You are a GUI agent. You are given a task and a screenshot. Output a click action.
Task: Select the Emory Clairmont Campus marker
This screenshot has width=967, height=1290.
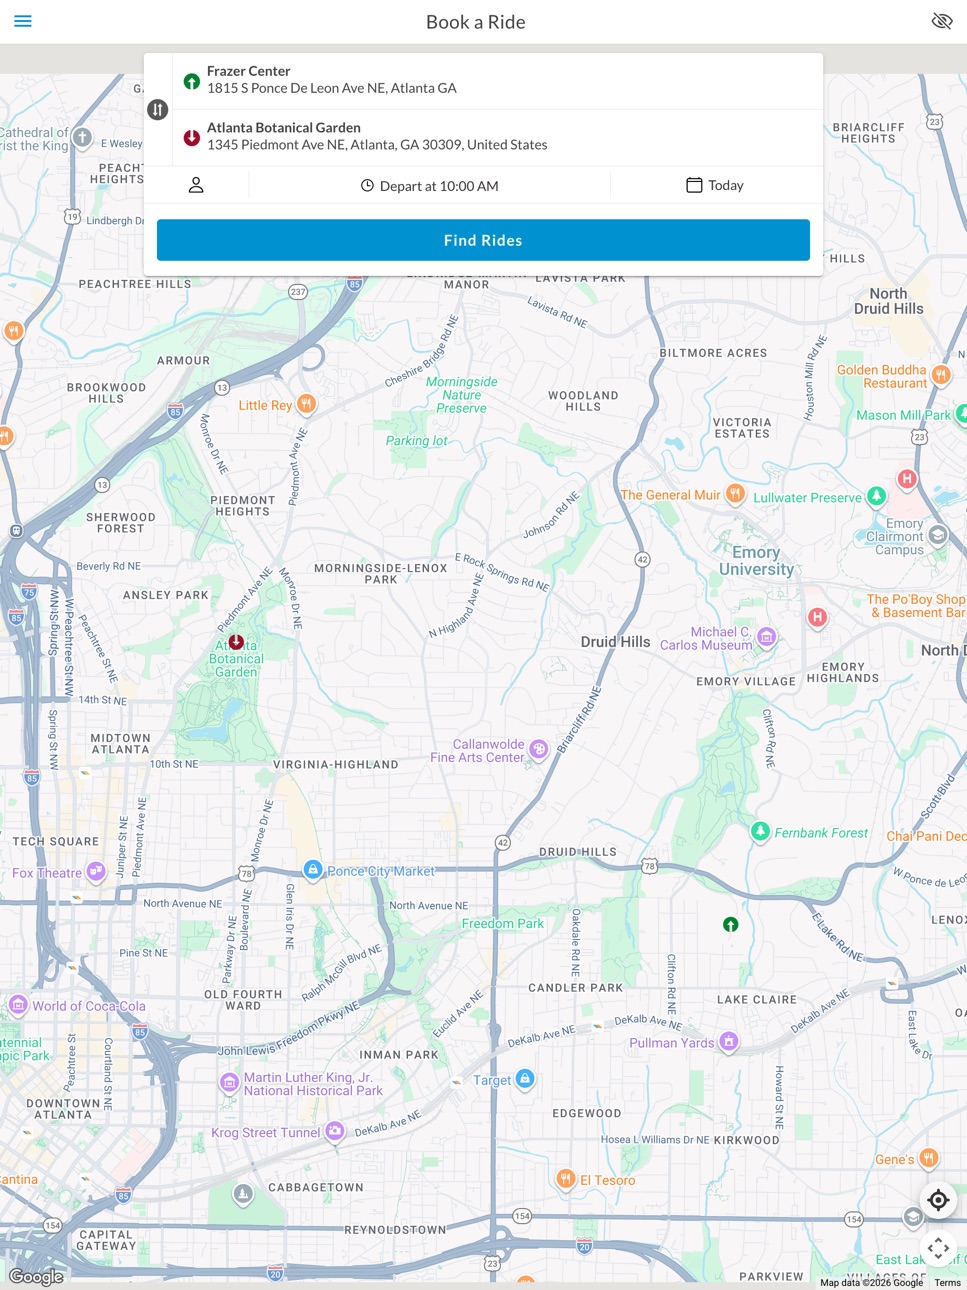coord(938,535)
